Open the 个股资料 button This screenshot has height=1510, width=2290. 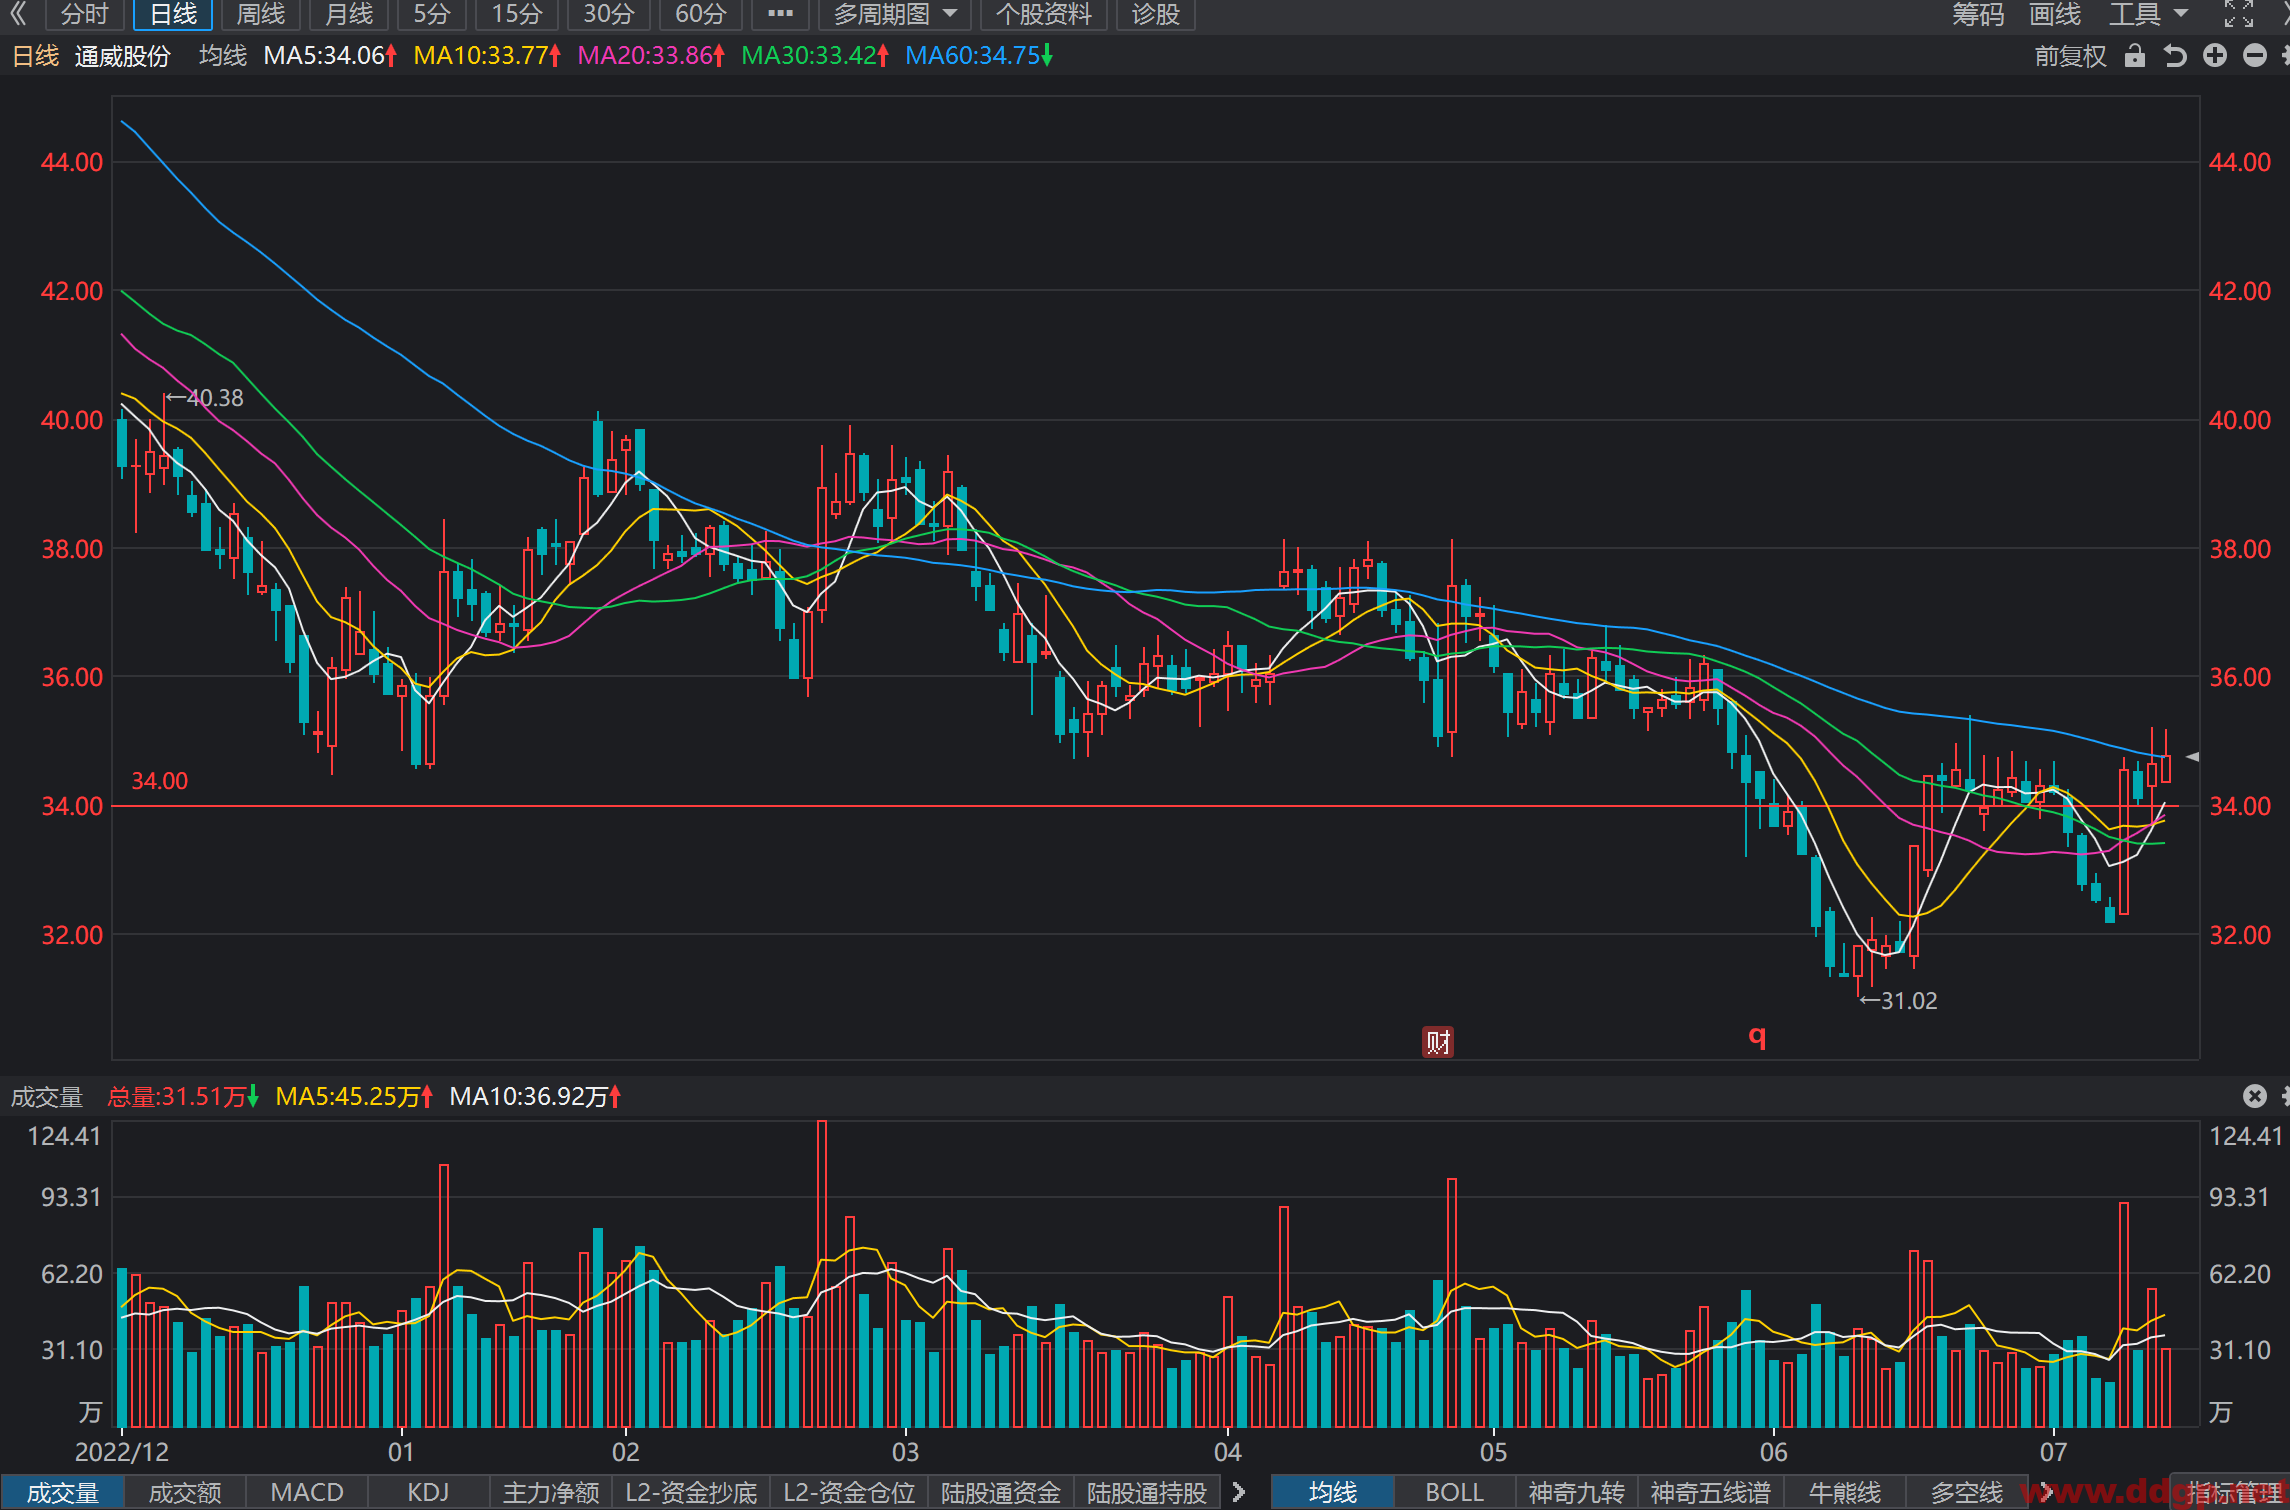pyautogui.click(x=1044, y=14)
